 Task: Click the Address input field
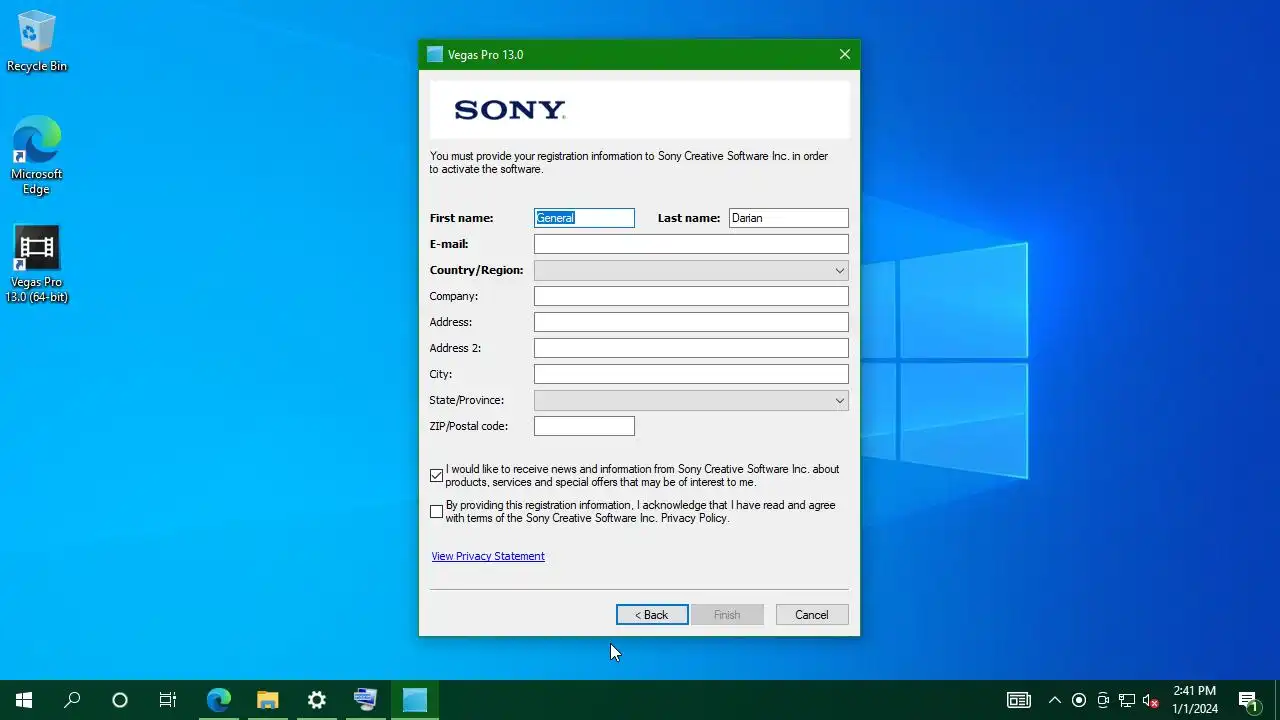pos(691,322)
